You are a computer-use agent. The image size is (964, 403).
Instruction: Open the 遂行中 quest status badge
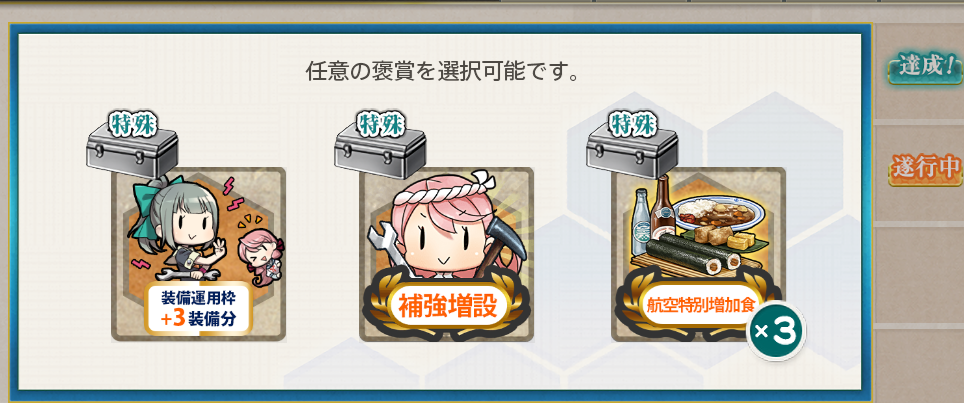pos(924,167)
